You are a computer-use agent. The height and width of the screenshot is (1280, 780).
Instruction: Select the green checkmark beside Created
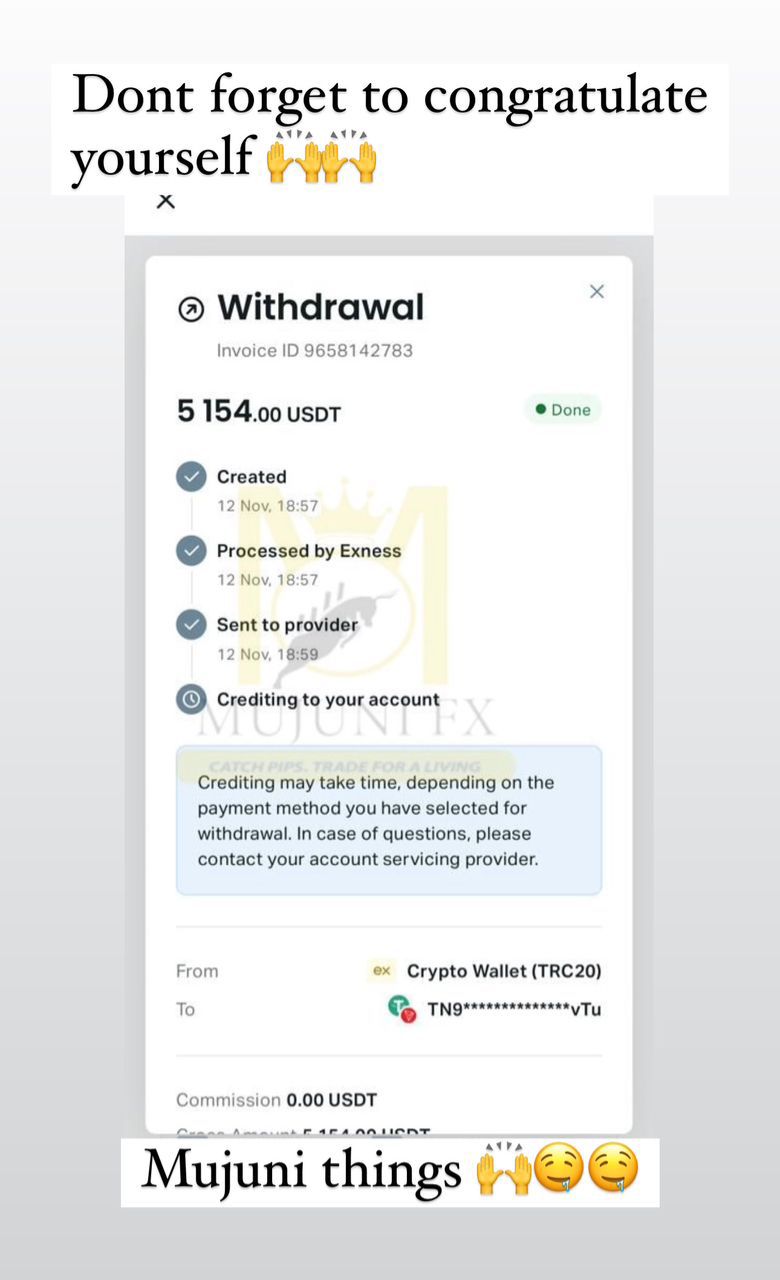191,477
